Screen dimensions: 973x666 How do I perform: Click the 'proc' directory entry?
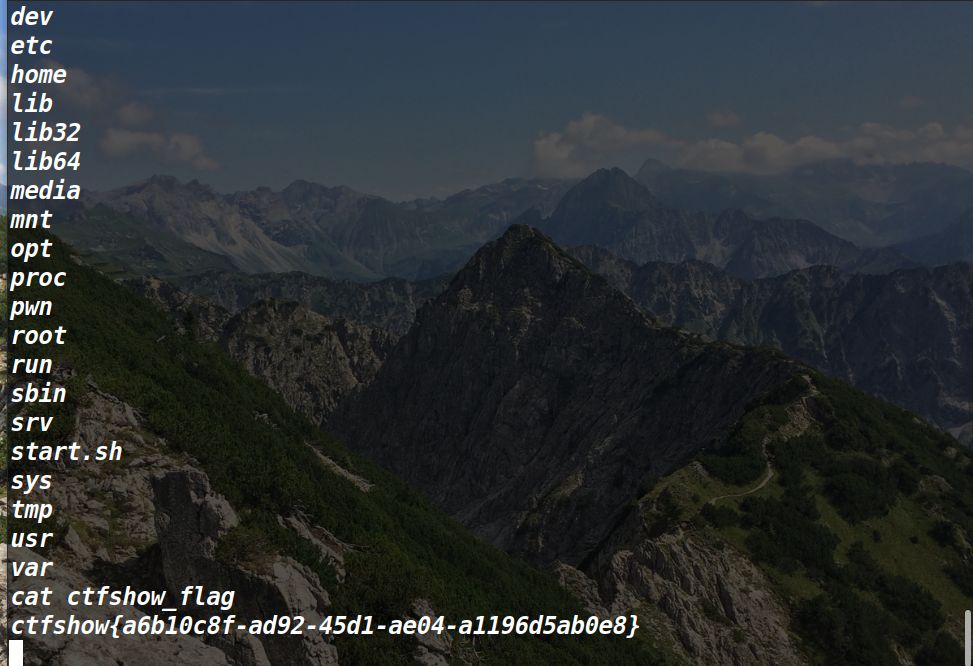click(x=38, y=279)
